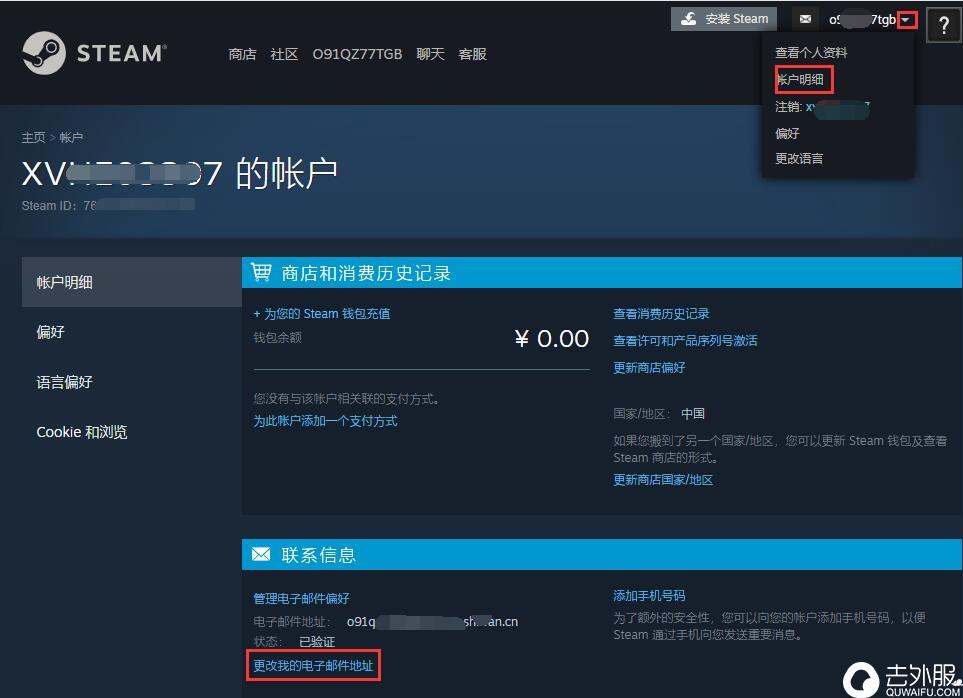This screenshot has height=698, width=963.
Task: Select 更改语言 in dropdown menu
Action: click(799, 158)
